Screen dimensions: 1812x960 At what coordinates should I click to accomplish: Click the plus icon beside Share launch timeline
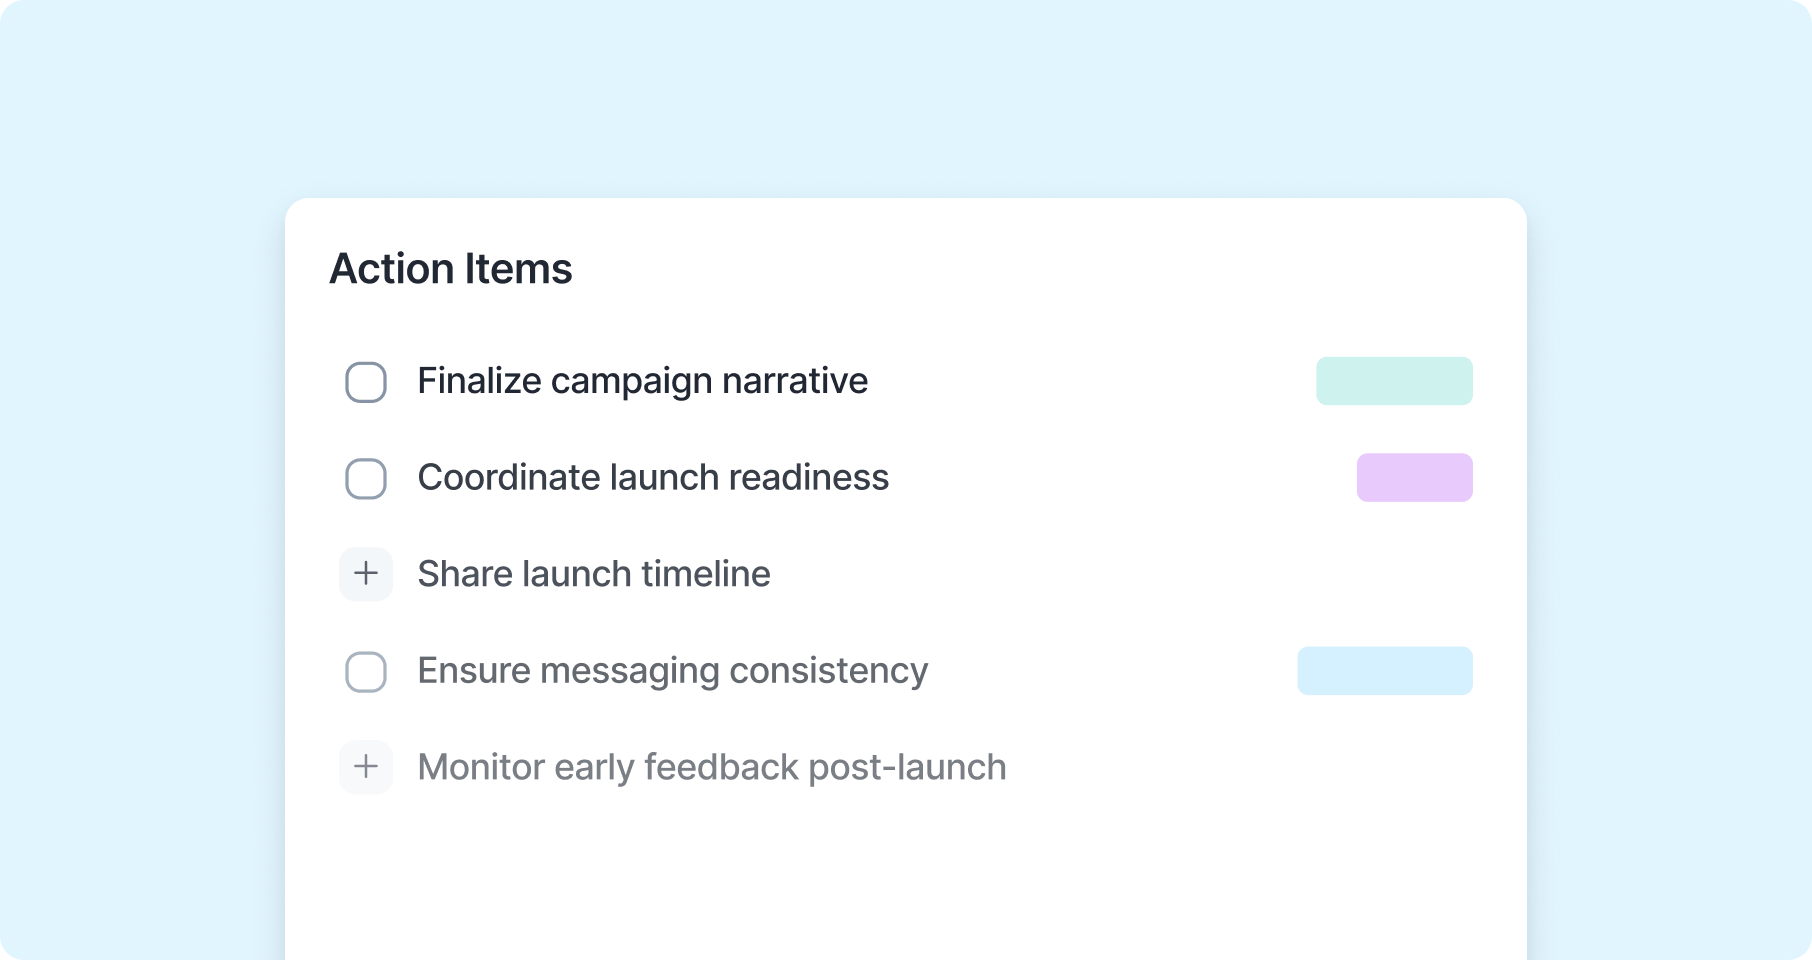tap(366, 574)
